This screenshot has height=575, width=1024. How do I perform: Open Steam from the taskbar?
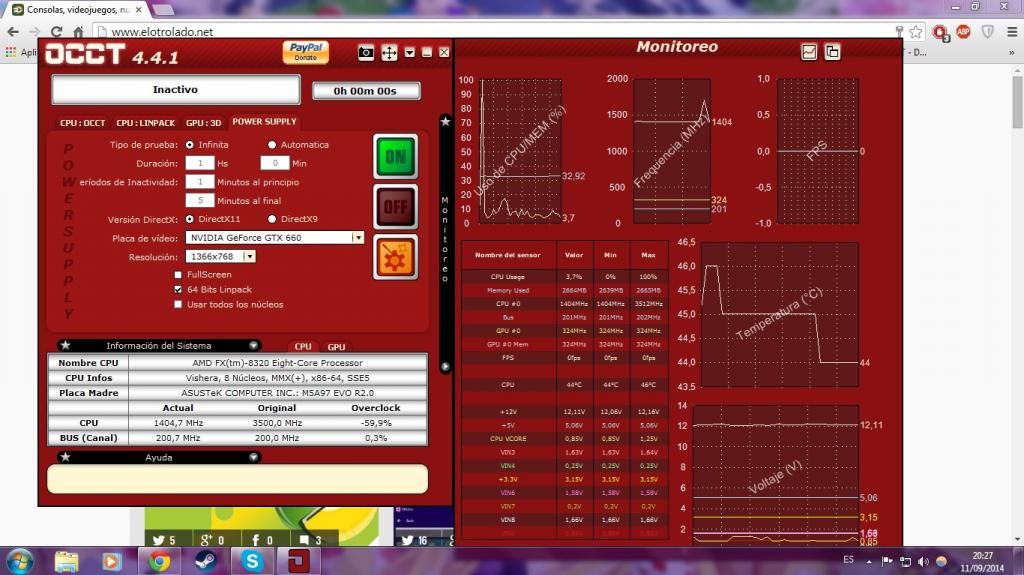point(206,561)
